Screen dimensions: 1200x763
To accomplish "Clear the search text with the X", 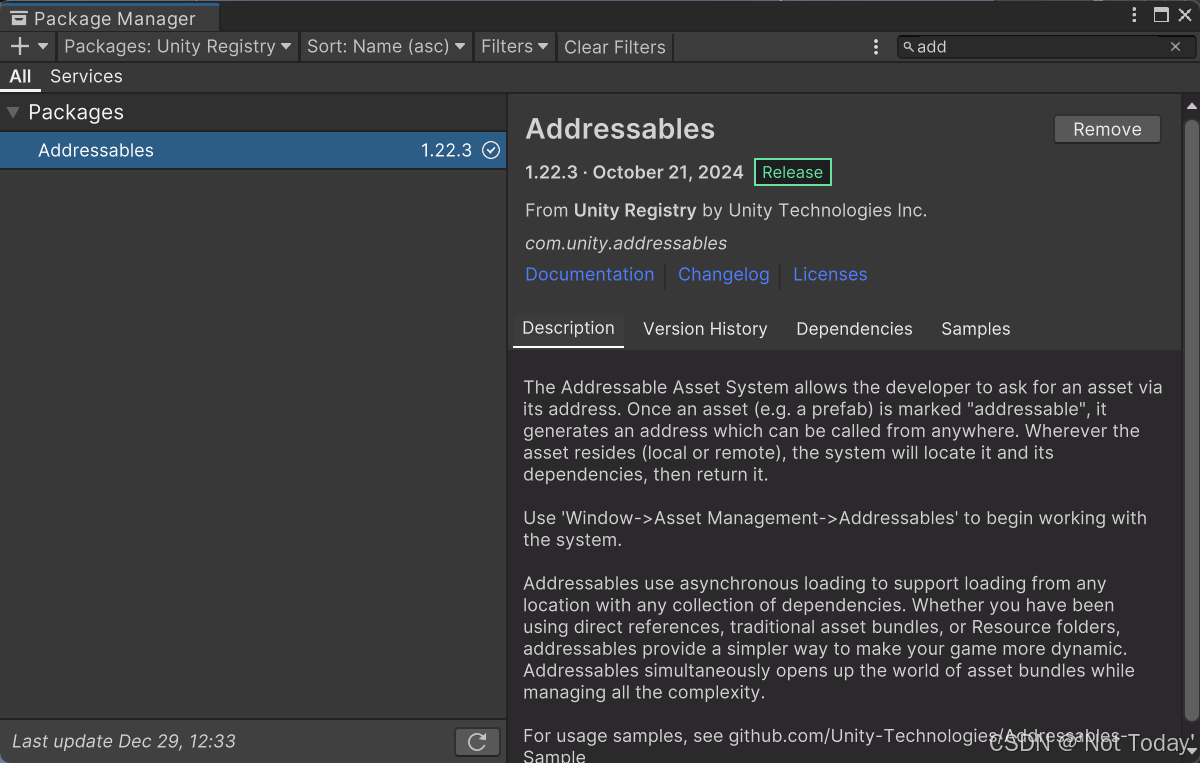I will click(1176, 46).
